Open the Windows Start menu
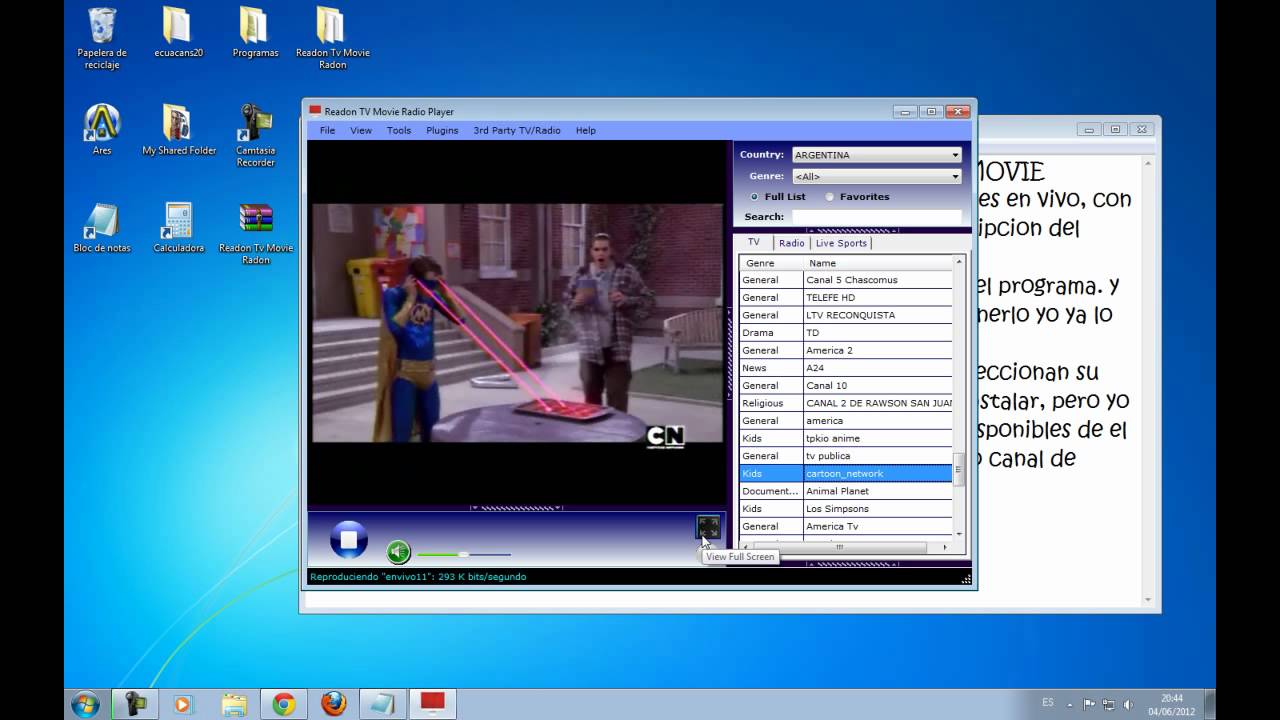 [85, 704]
